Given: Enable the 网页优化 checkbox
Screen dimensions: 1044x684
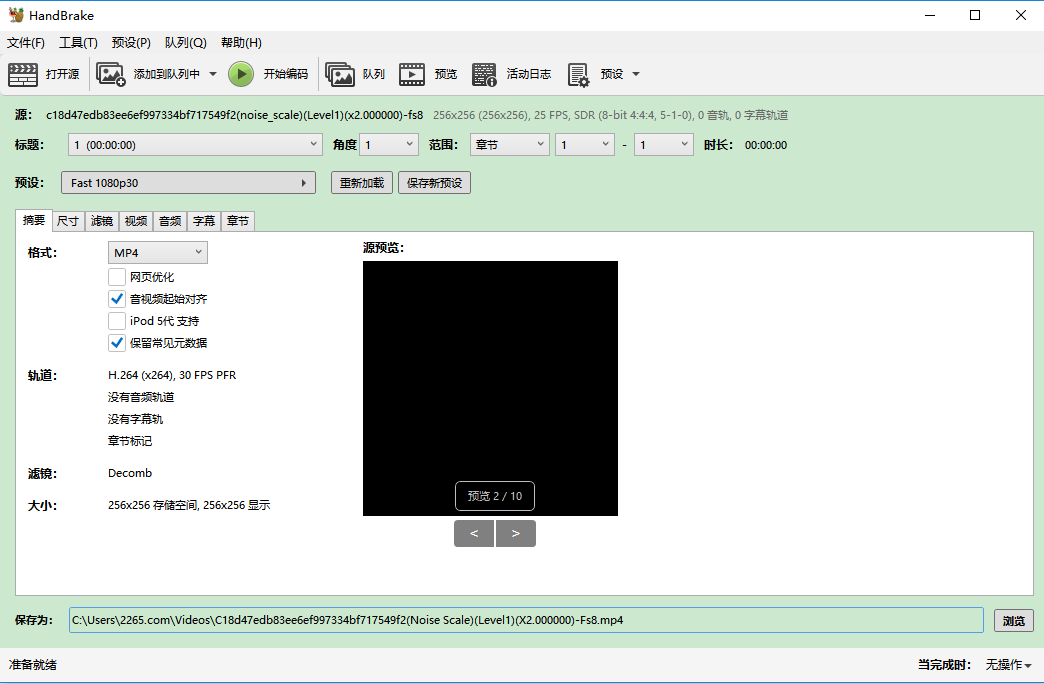Looking at the screenshot, I should [x=117, y=277].
